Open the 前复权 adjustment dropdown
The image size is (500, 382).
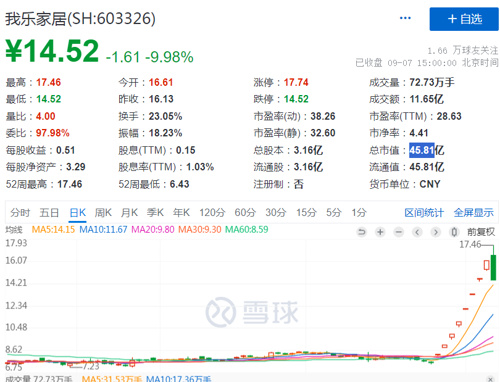pyautogui.click(x=481, y=232)
